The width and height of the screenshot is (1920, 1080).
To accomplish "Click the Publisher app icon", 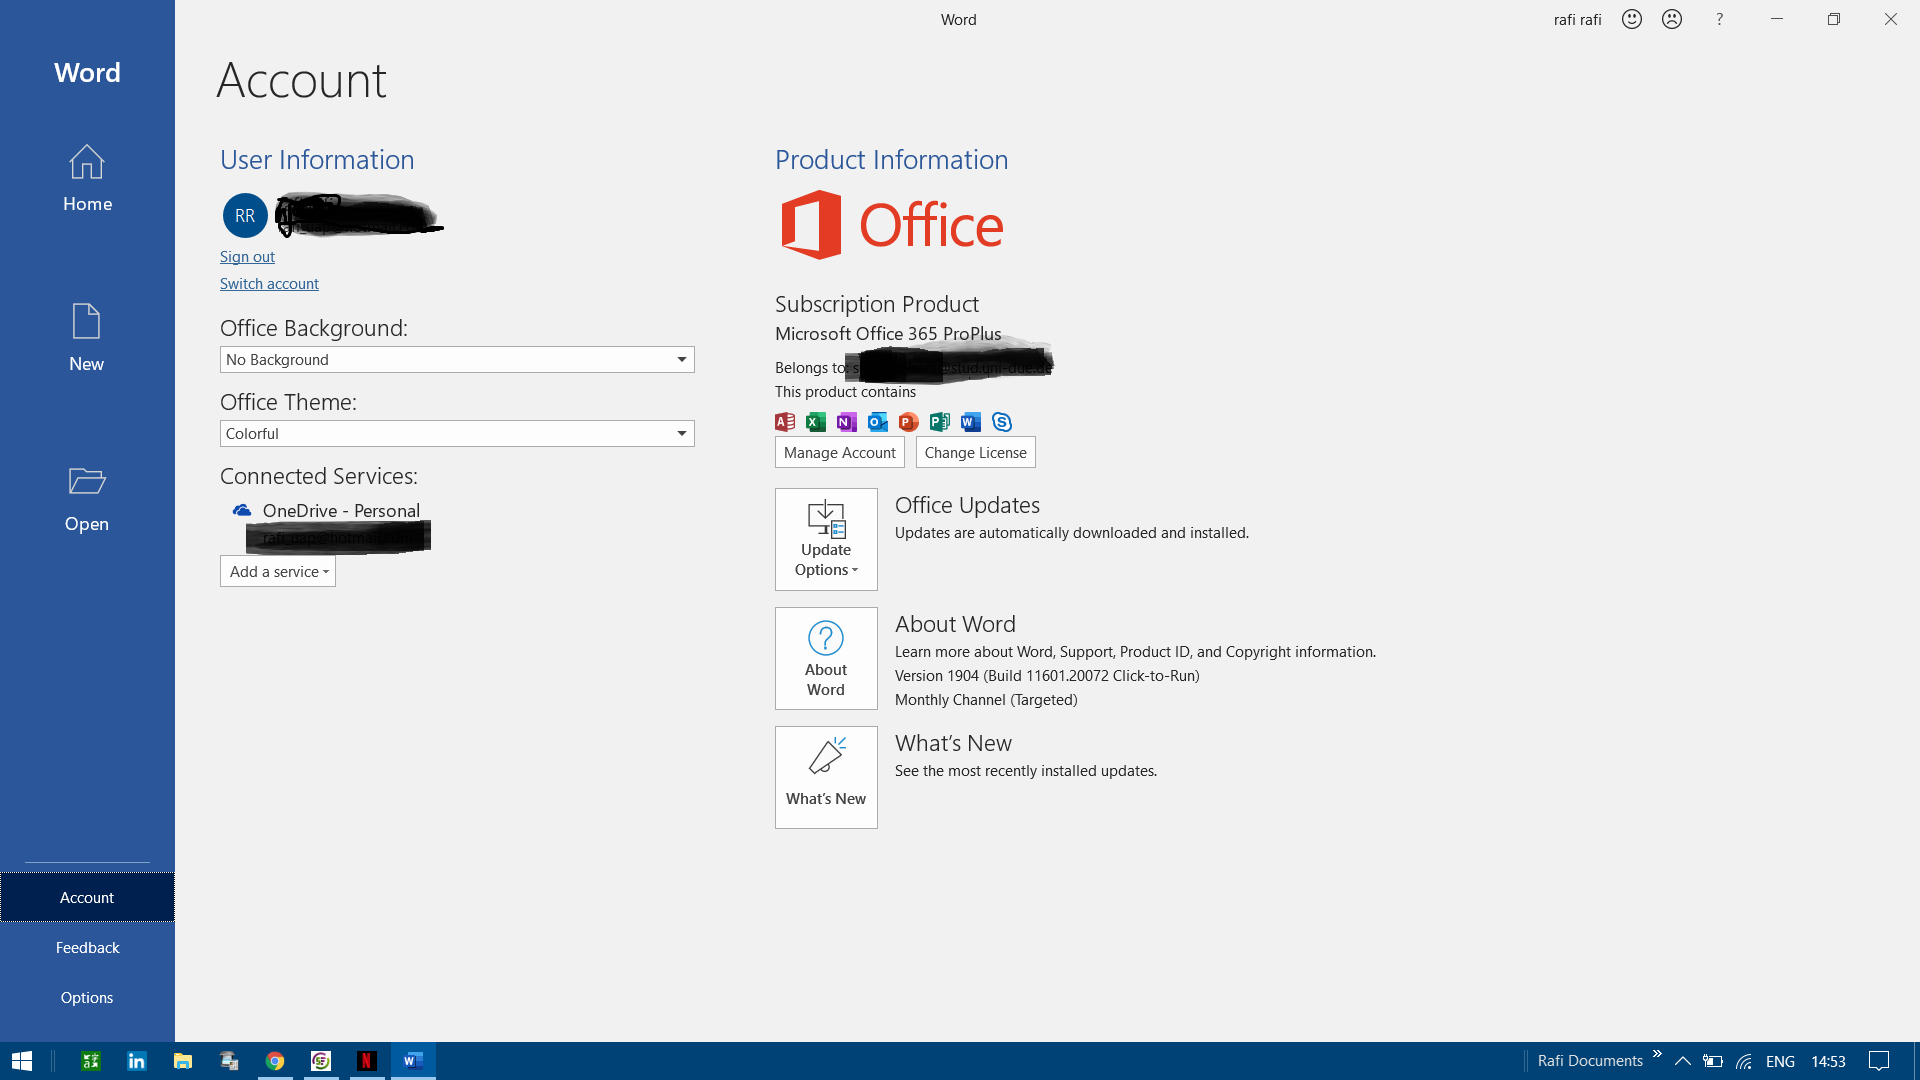I will [940, 422].
